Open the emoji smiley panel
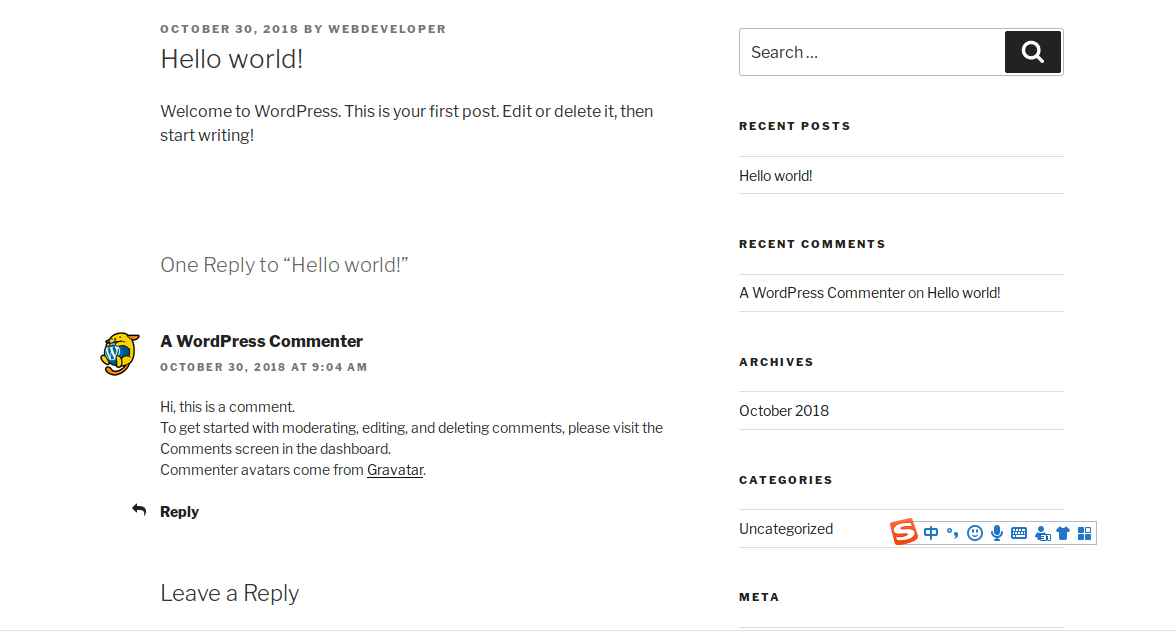This screenshot has height=632, width=1176. pos(975,533)
